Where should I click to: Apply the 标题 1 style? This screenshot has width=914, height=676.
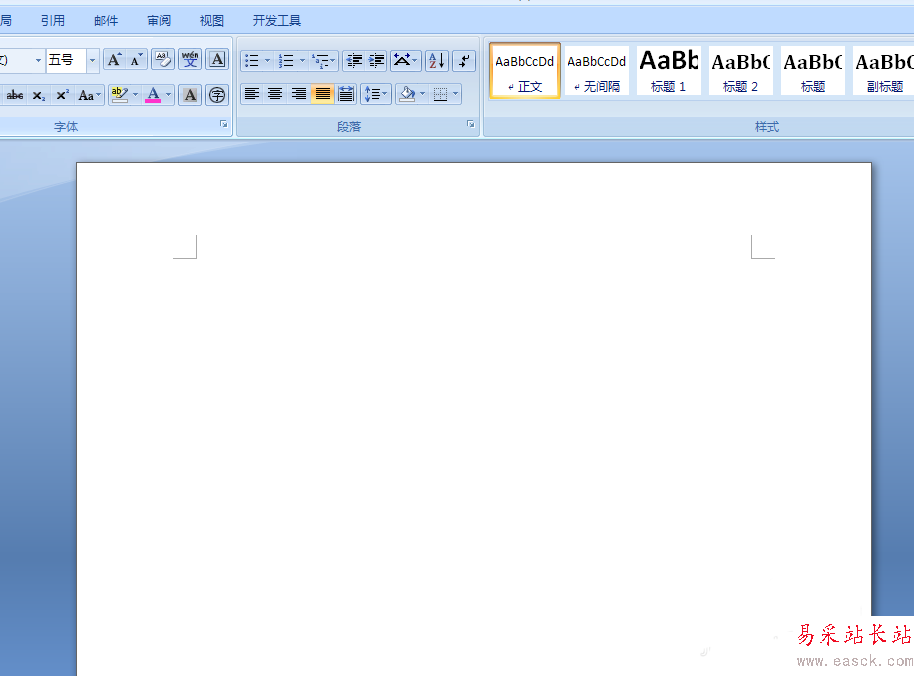(x=669, y=71)
